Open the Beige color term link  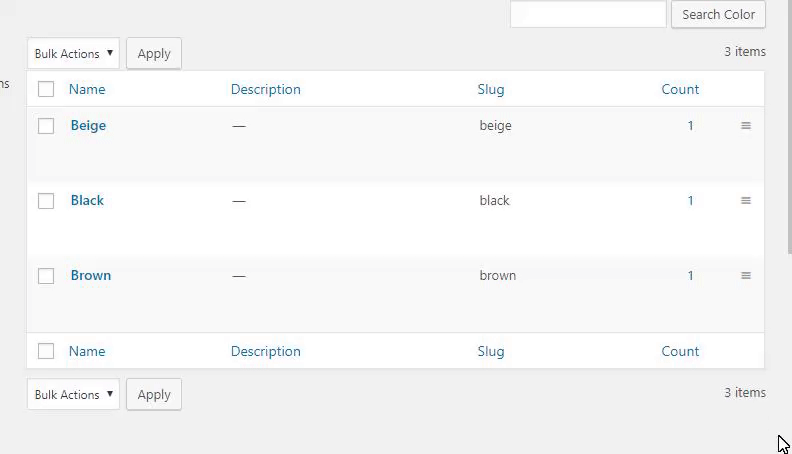[x=88, y=126]
